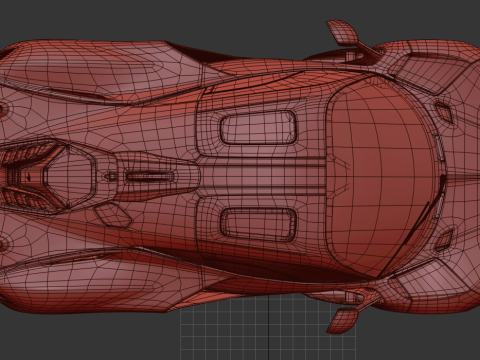480x360 pixels.
Task: Click the dark vertical grid axis line
Action: [x=269, y=328]
